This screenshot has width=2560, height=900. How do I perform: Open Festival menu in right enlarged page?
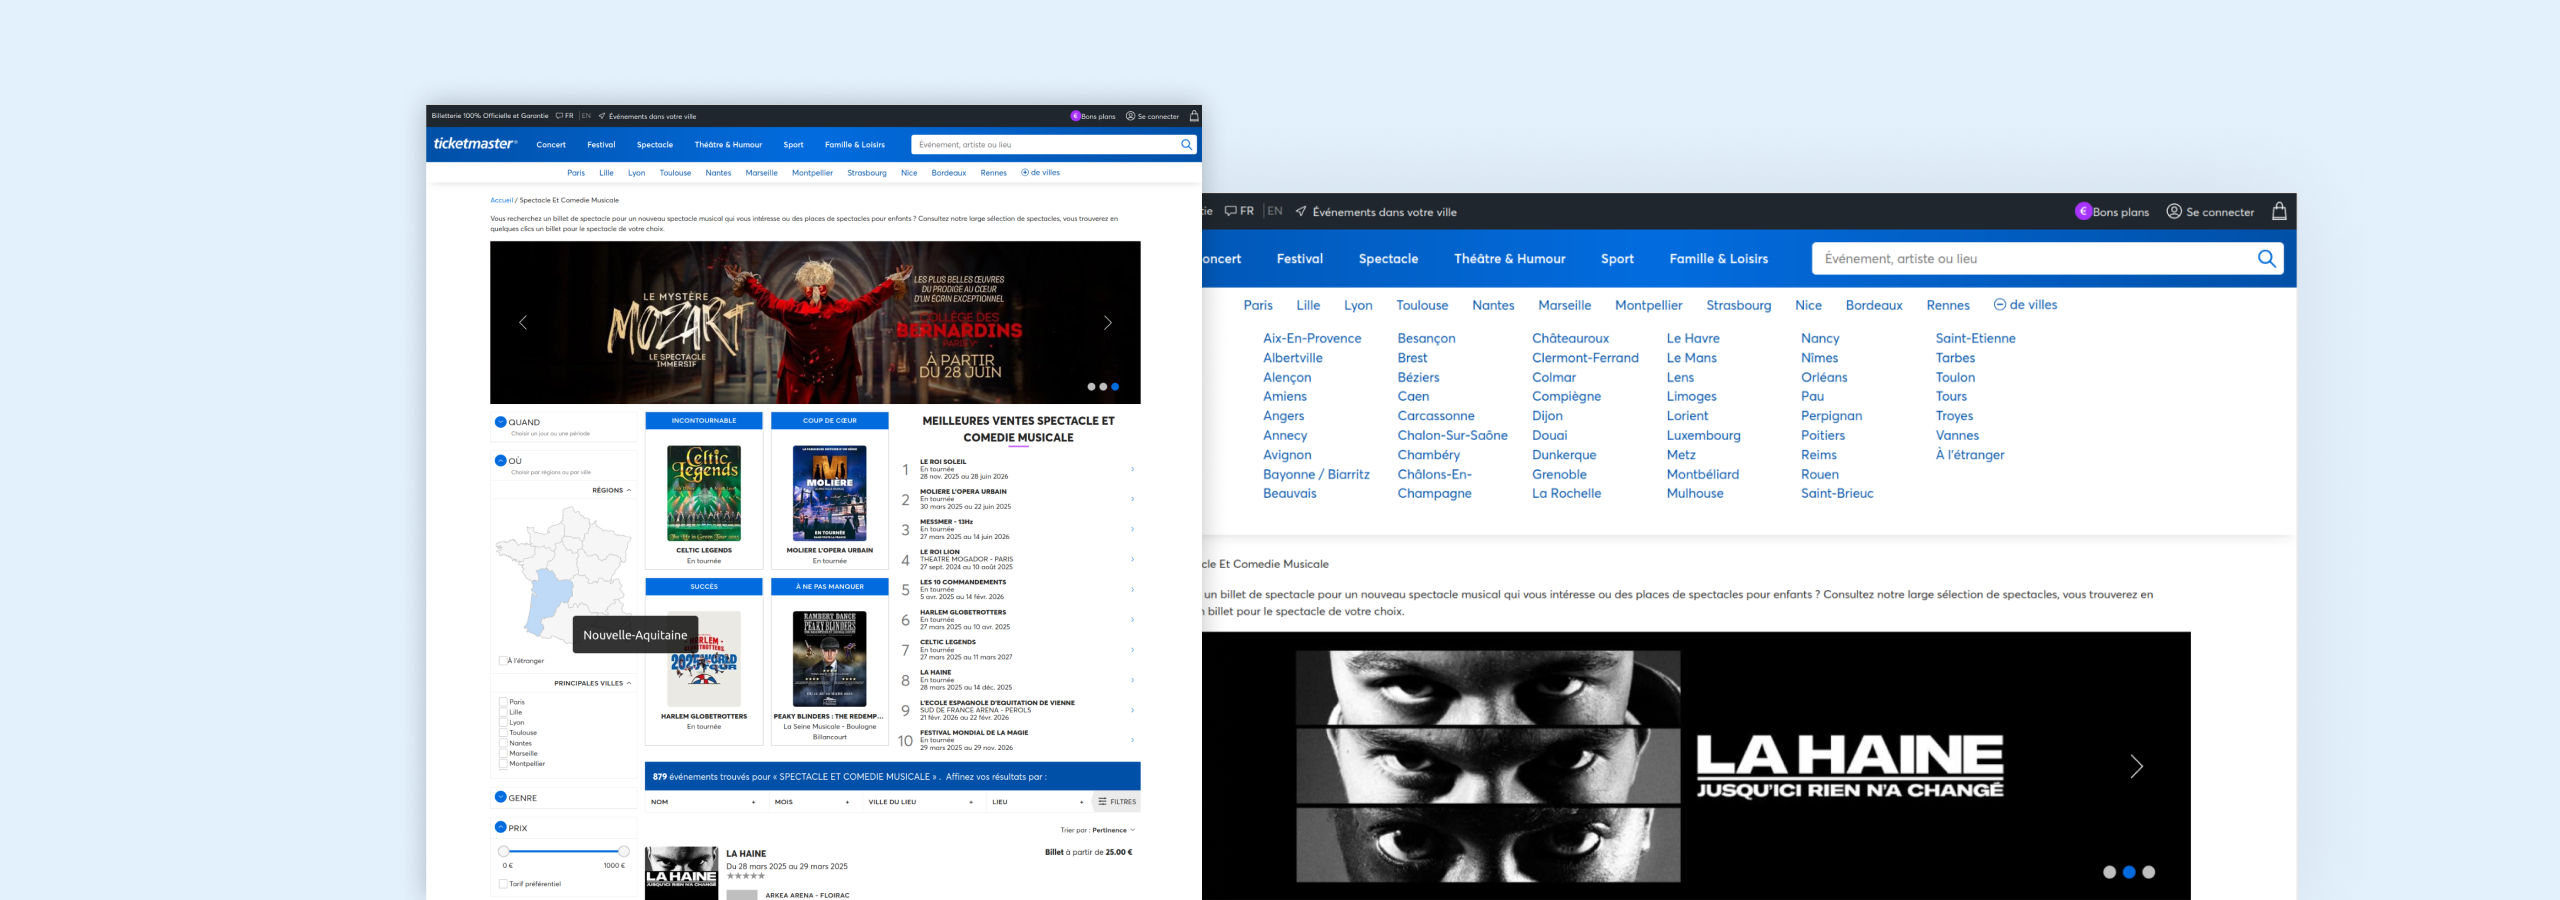pos(1300,258)
